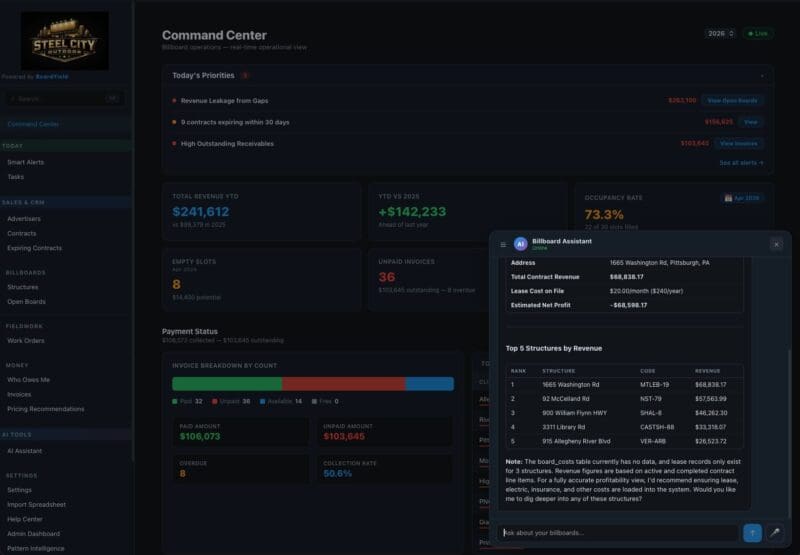Open Expiring Contracts from the sidebar

[34, 247]
